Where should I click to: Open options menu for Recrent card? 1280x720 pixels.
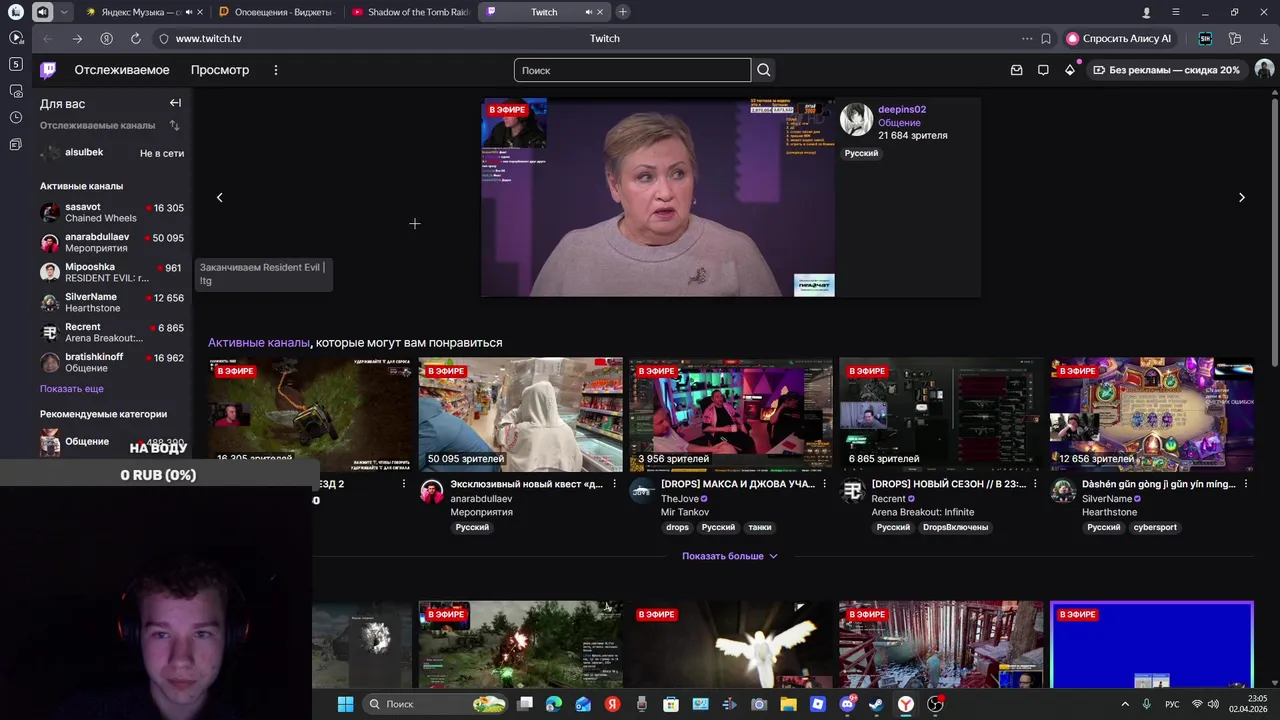click(x=1035, y=484)
